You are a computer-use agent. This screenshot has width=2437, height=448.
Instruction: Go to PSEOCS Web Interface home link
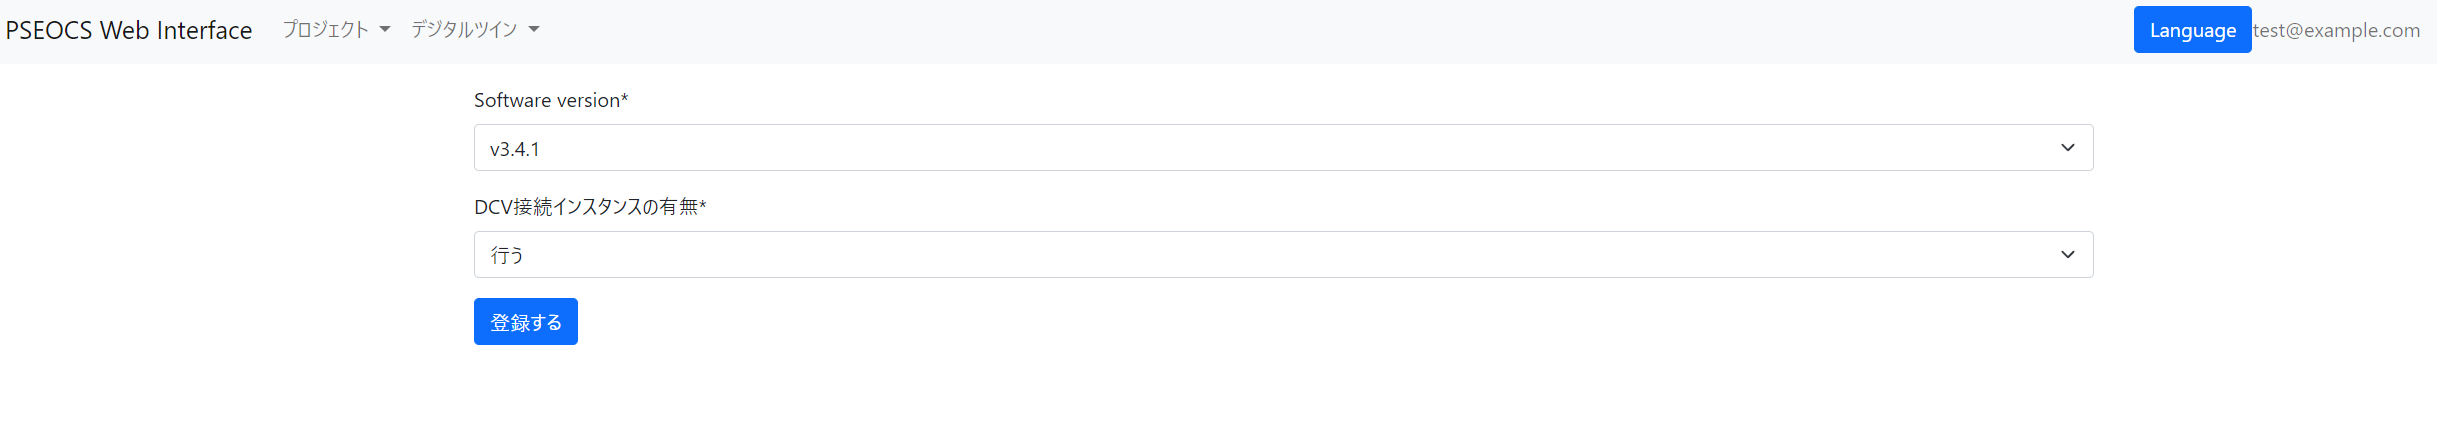tap(129, 30)
